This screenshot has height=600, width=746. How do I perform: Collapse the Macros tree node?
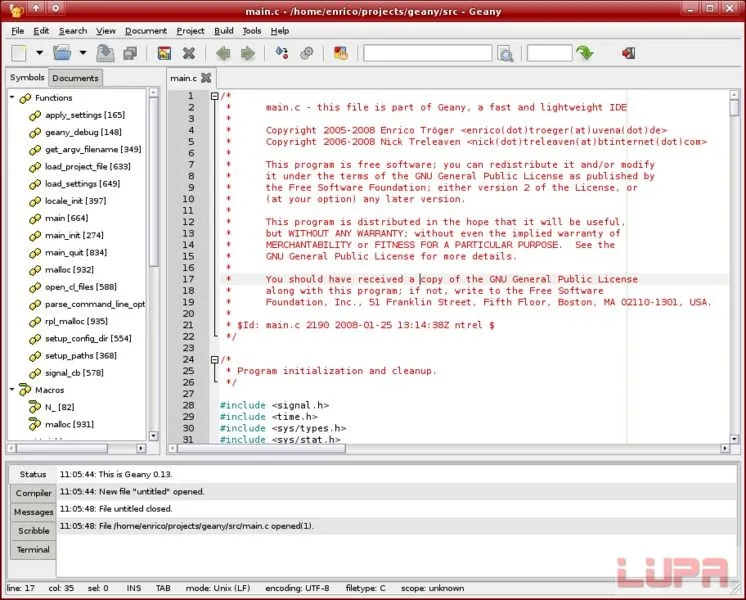coord(12,389)
